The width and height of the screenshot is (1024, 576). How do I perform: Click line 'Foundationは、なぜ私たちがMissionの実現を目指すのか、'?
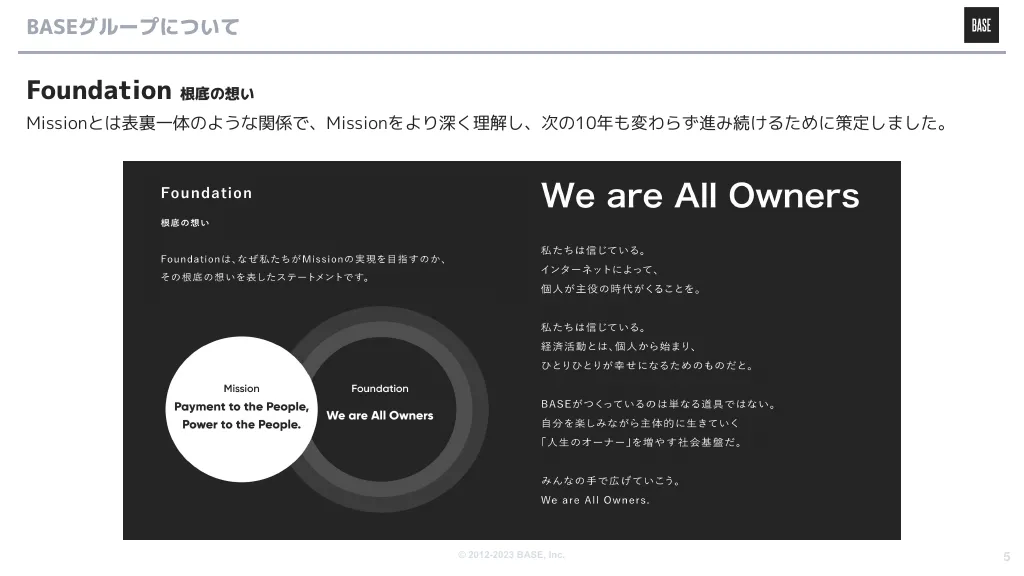tap(304, 259)
